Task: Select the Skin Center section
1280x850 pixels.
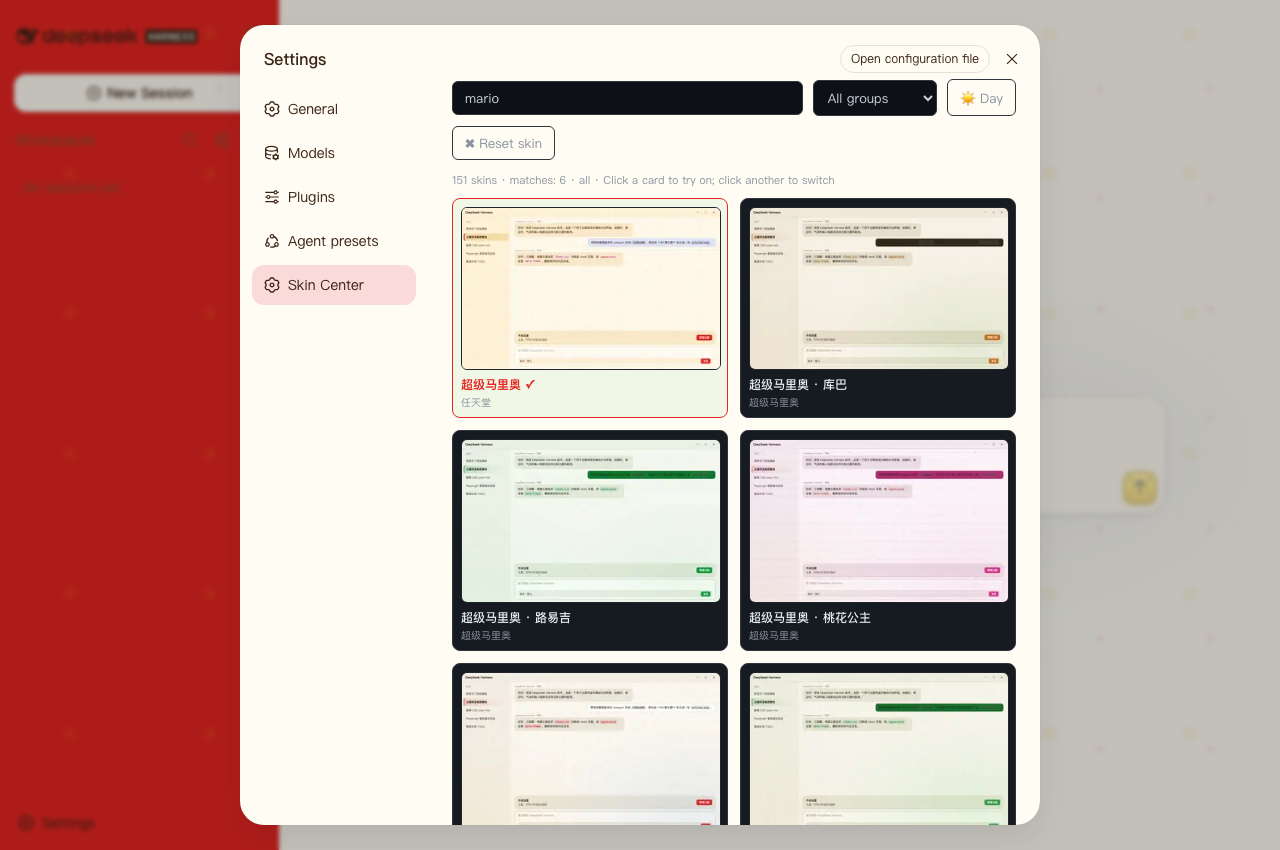Action: click(x=334, y=285)
